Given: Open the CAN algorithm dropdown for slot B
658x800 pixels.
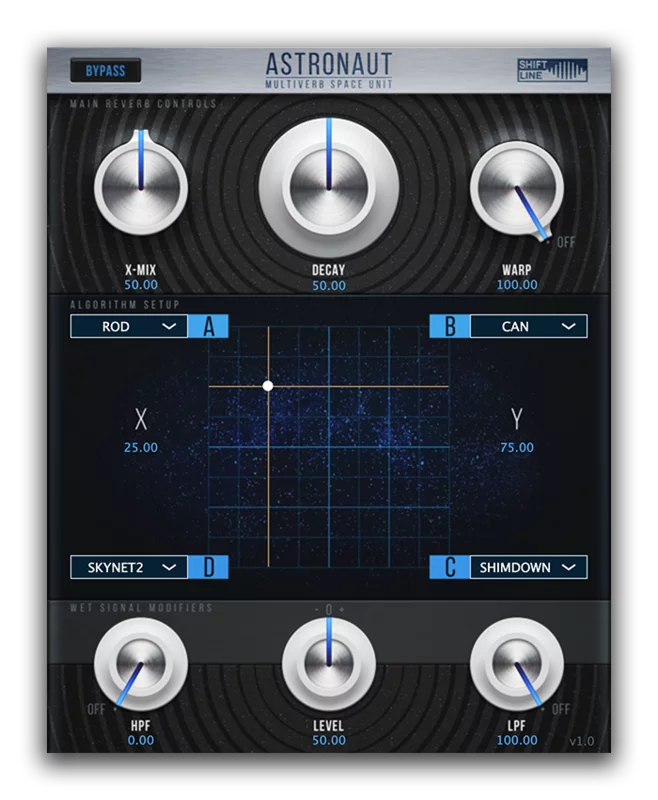Looking at the screenshot, I should [528, 326].
